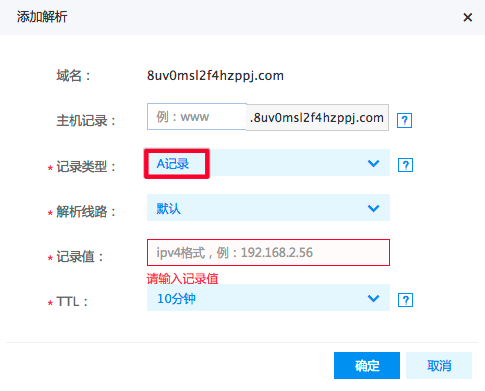The width and height of the screenshot is (485, 391).
Task: Click the 添加解析 dialog title
Action: coord(42,17)
